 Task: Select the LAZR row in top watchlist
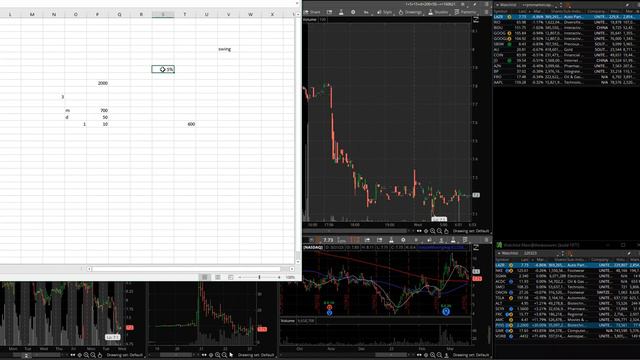(x=567, y=17)
